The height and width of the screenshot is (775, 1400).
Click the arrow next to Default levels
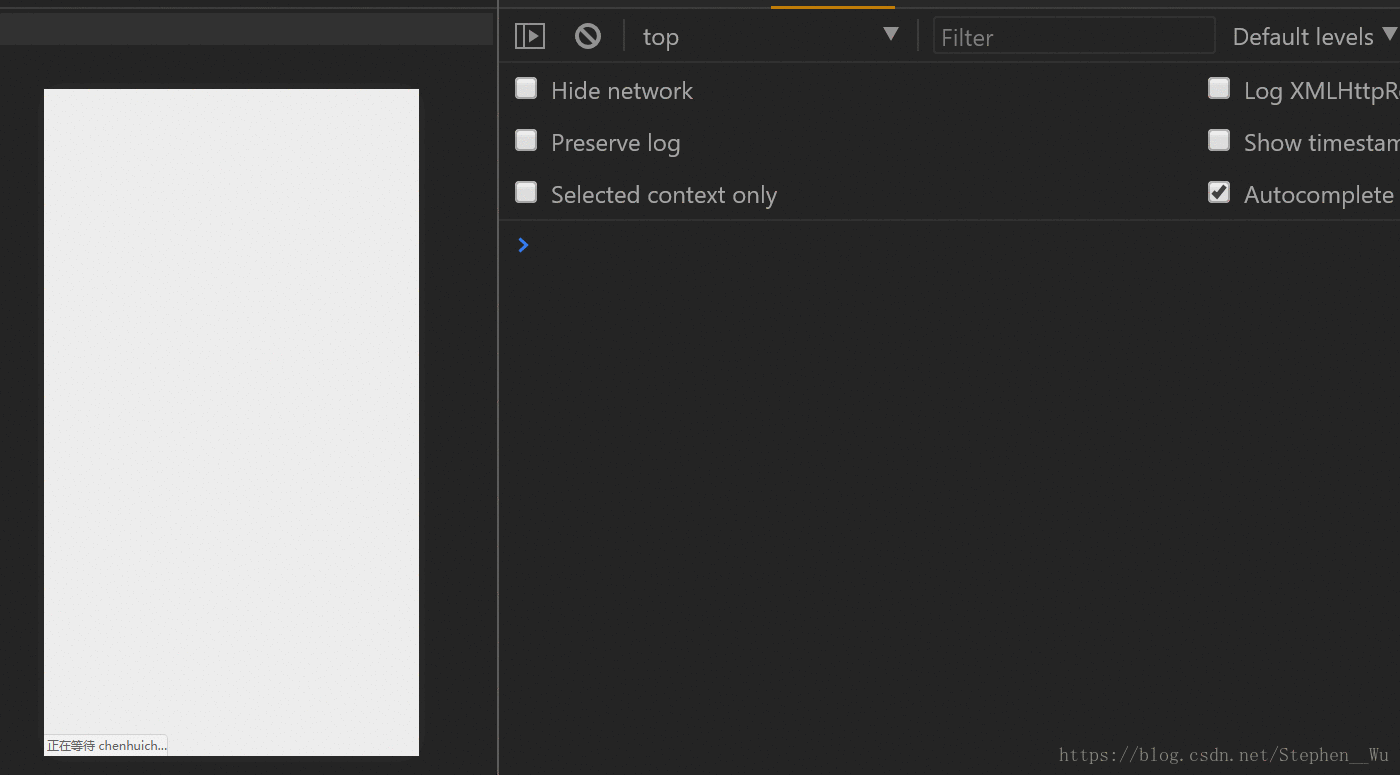(x=1390, y=34)
